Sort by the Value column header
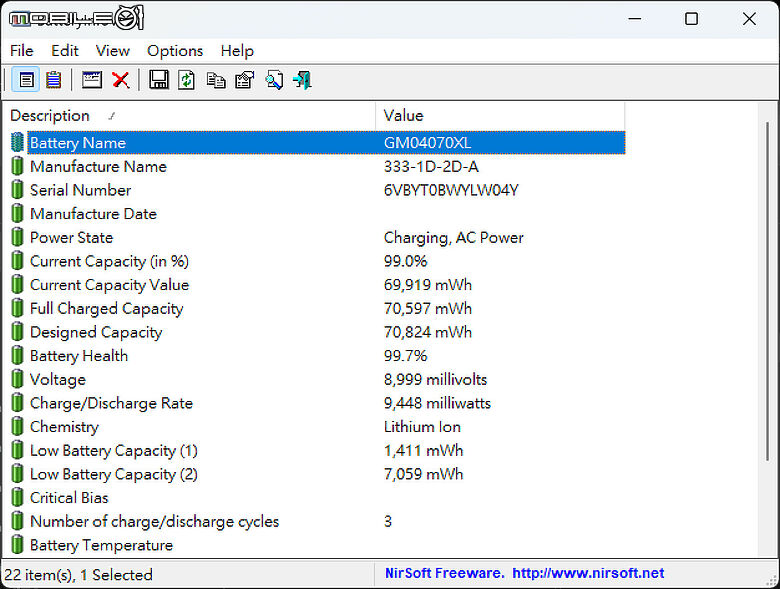The height and width of the screenshot is (589, 780). (500, 115)
